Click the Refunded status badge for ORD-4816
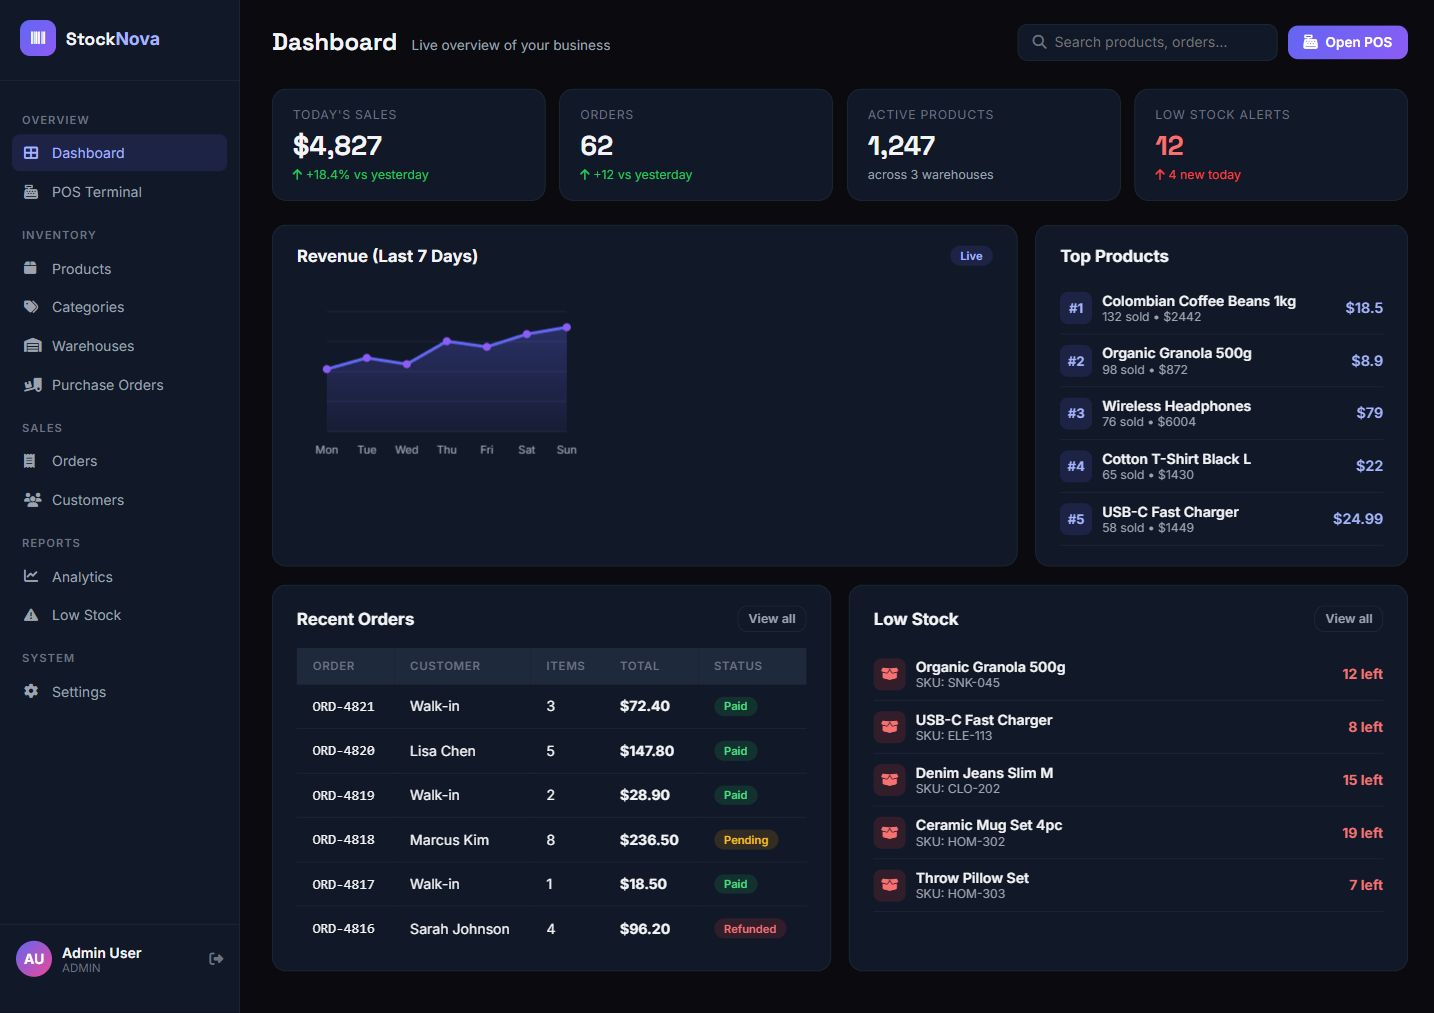The image size is (1434, 1013). (750, 929)
